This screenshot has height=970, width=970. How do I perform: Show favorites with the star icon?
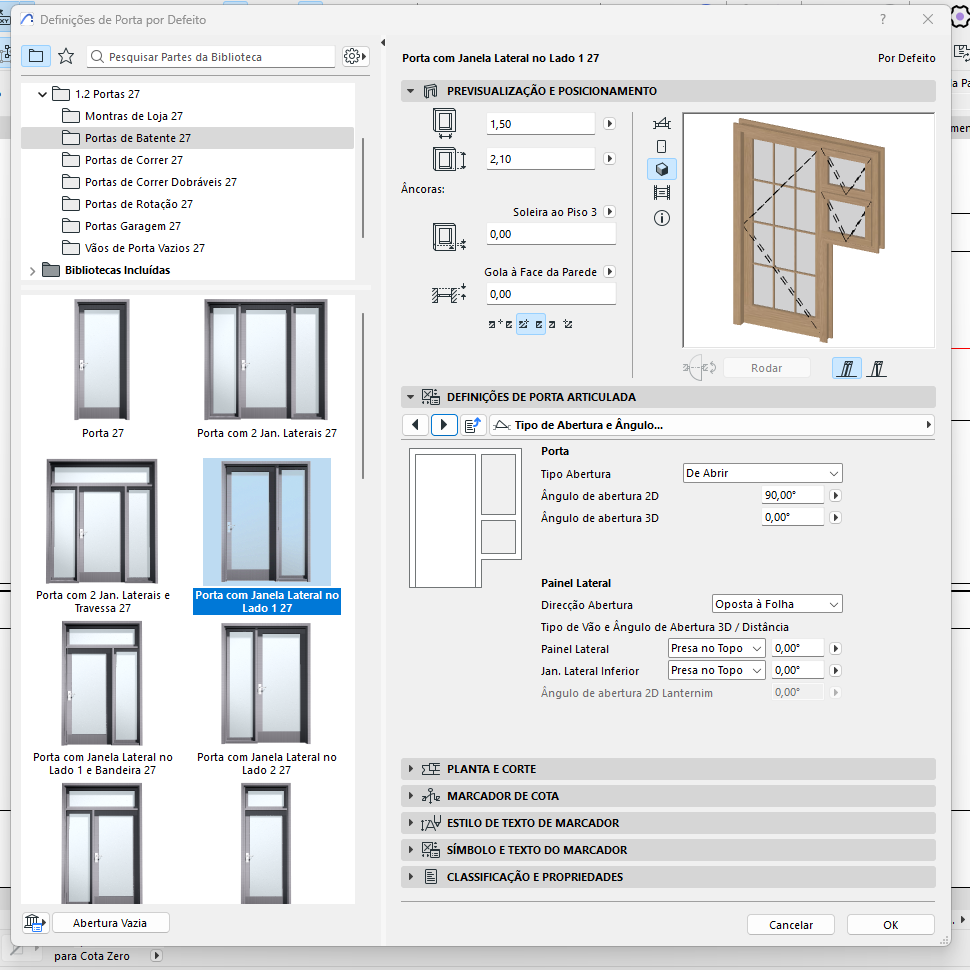66,56
